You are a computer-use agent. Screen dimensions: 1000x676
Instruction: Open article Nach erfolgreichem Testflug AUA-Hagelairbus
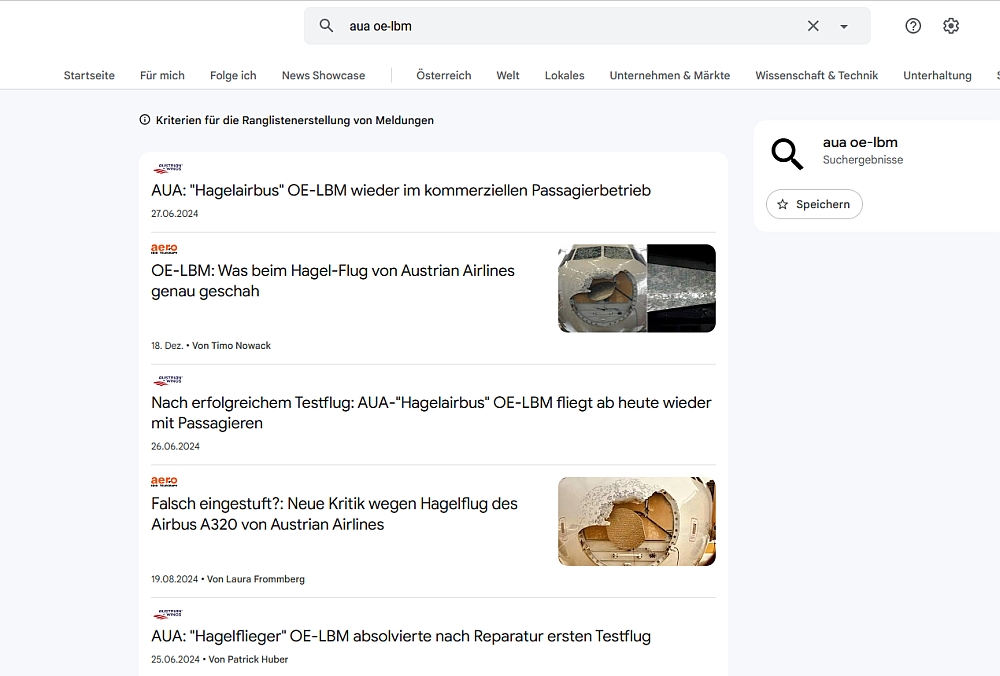click(x=431, y=413)
